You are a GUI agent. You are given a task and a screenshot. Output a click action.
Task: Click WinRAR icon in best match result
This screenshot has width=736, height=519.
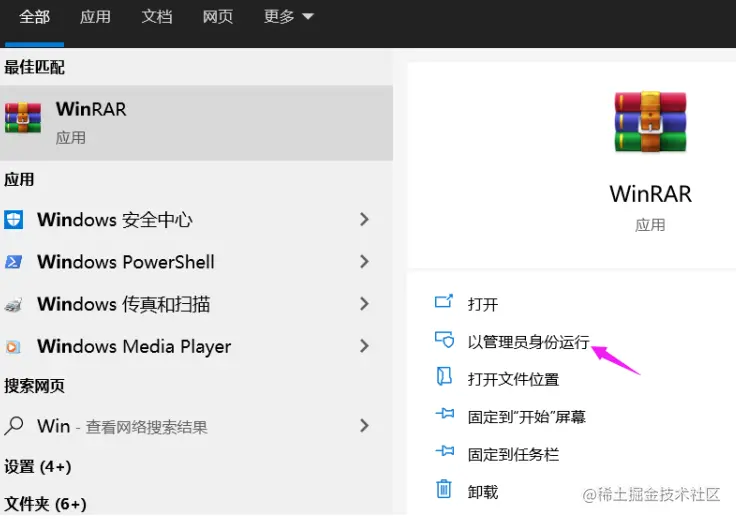tap(23, 118)
